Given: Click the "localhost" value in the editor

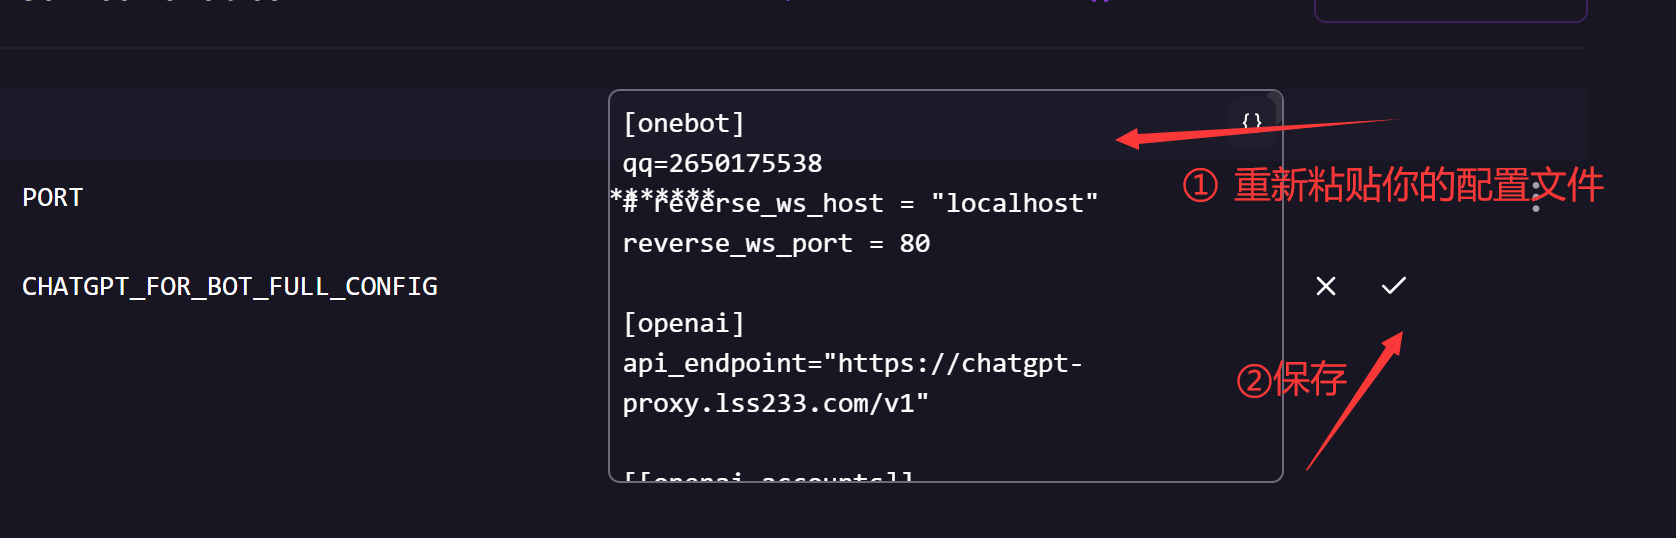Looking at the screenshot, I should tap(1014, 204).
